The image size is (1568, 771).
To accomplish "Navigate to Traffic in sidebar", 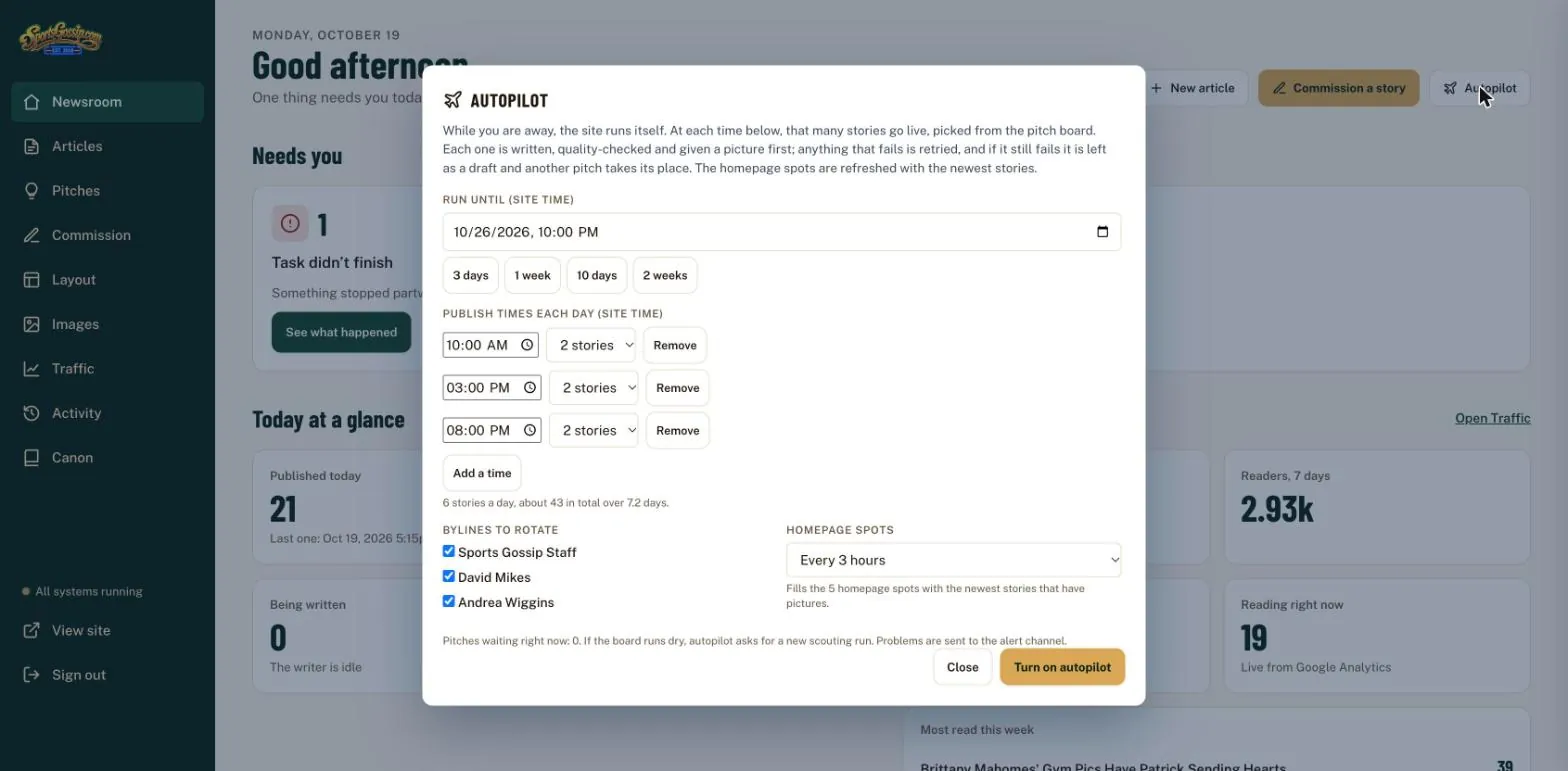I will pos(107,369).
